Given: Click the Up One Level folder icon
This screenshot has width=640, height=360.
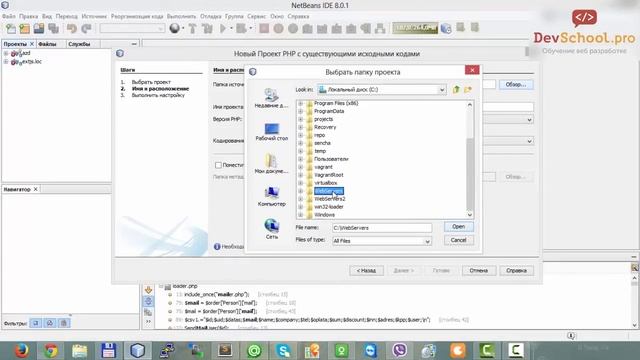Looking at the screenshot, I should coord(456,89).
